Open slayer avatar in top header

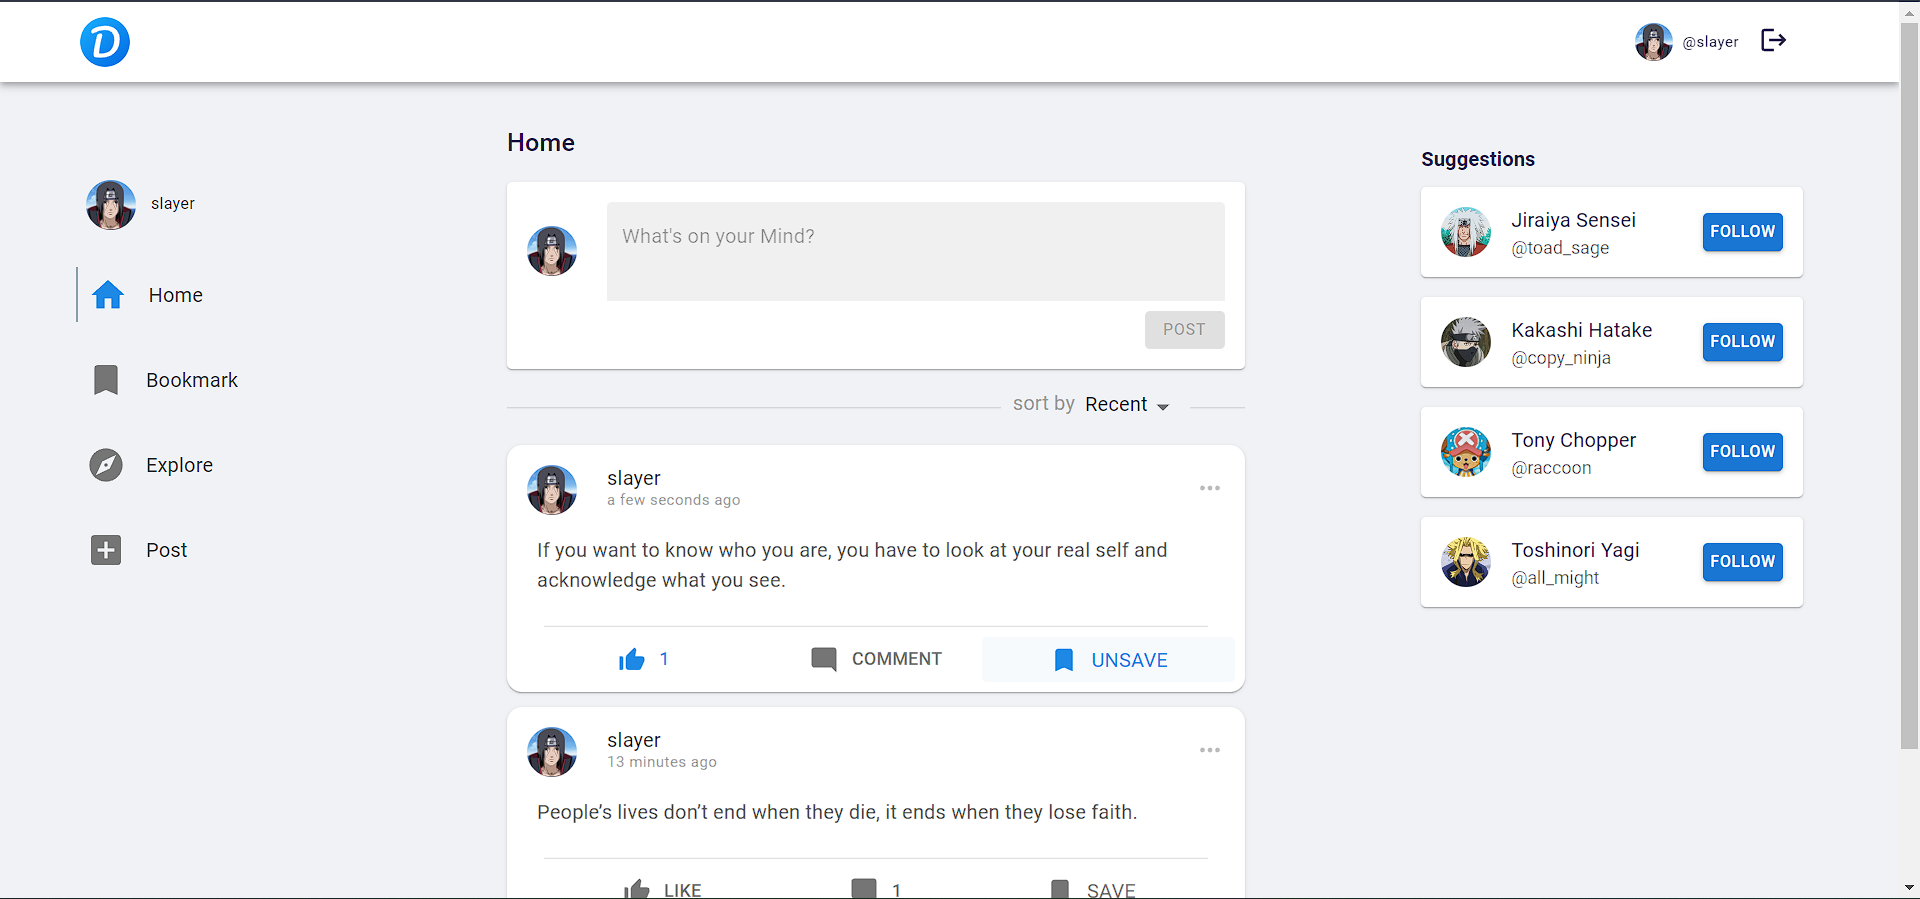pyautogui.click(x=1653, y=42)
